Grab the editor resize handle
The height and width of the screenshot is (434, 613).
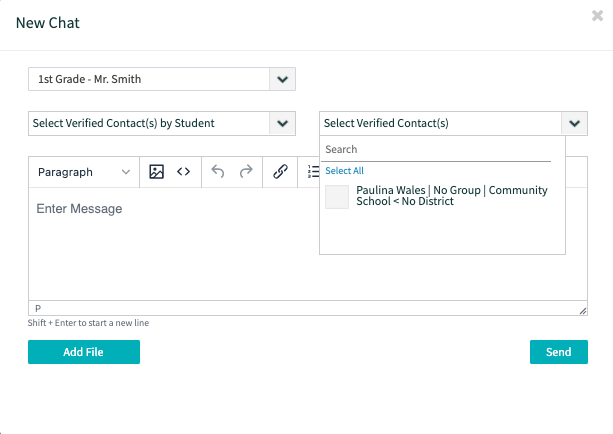[583, 311]
